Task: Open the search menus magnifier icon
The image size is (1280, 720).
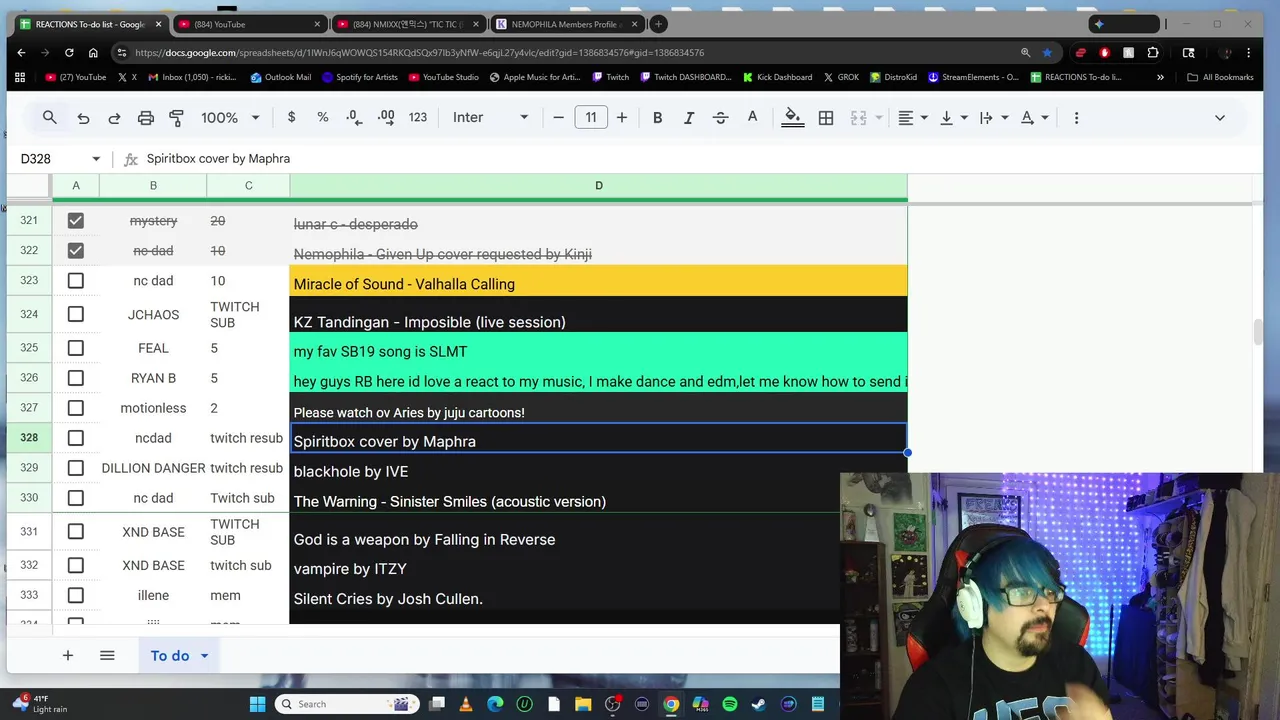Action: pyautogui.click(x=49, y=117)
